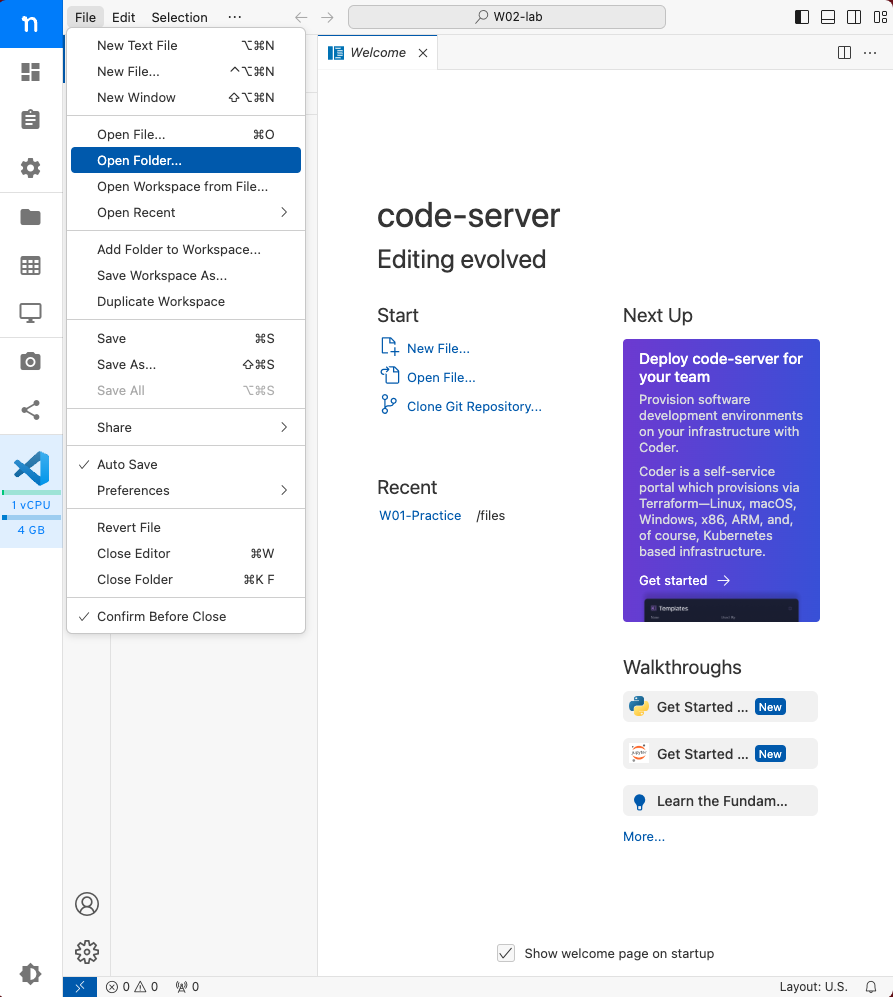Toggle Auto Save menu option
Image resolution: width=893 pixels, height=997 pixels.
[186, 465]
